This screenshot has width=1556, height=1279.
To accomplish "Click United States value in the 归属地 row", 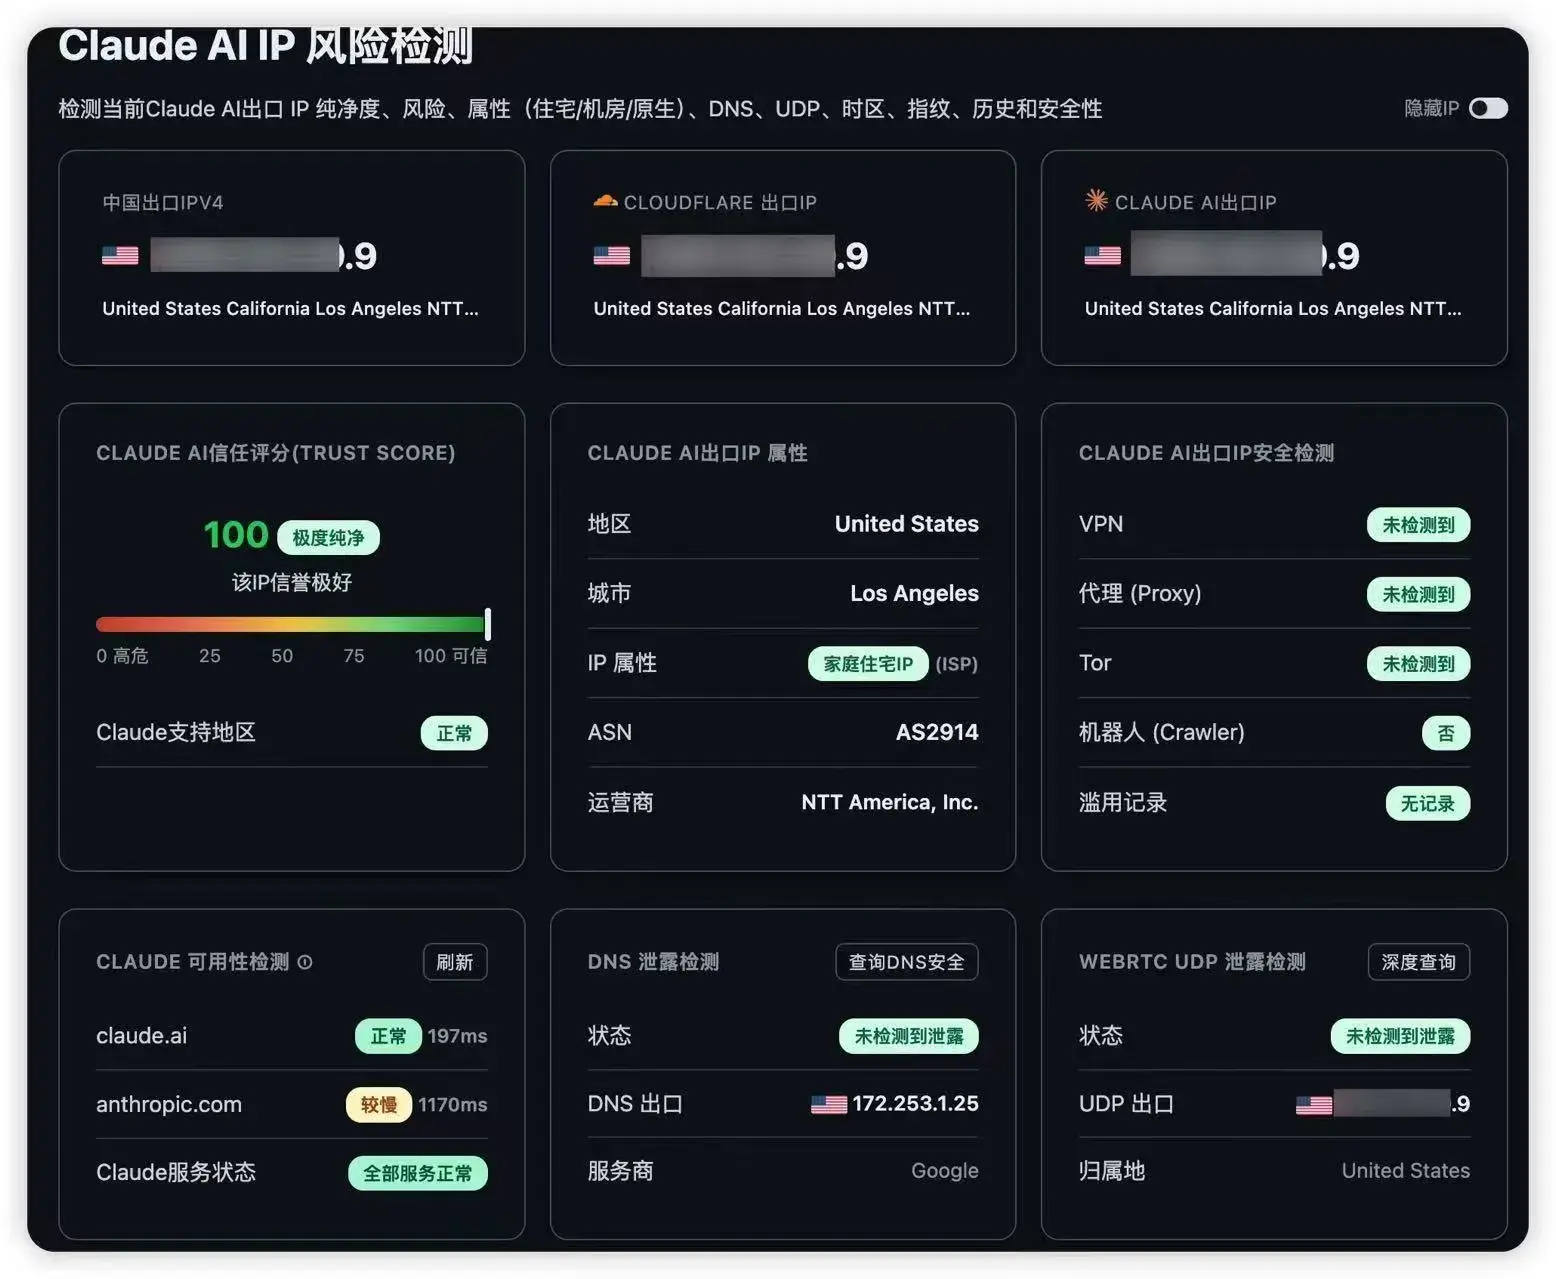I will pos(1406,1171).
